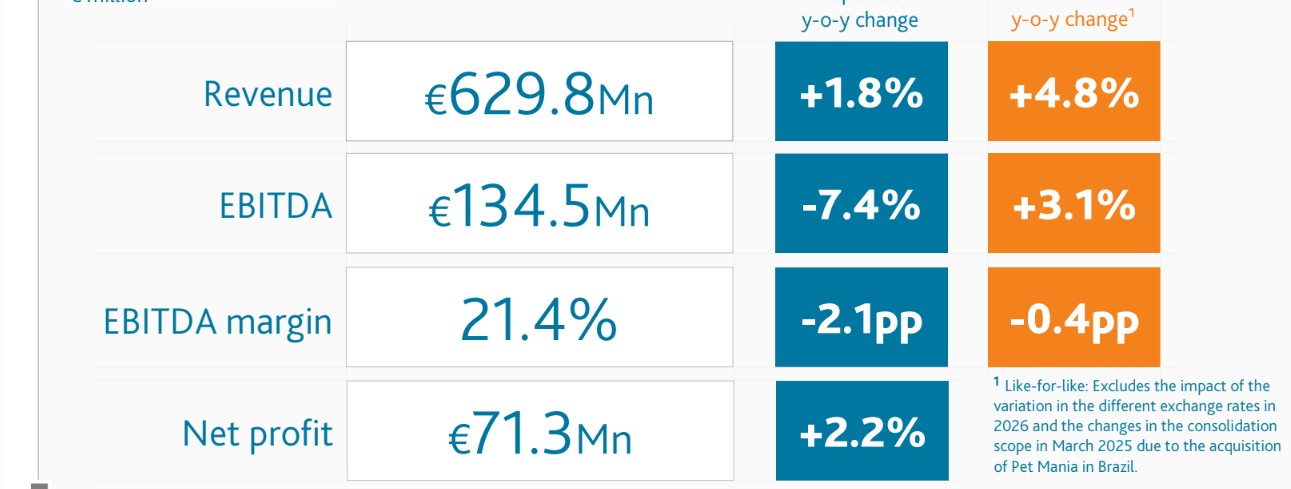Select the €71.3Mn net profit box
The height and width of the screenshot is (489, 1291).
(539, 431)
